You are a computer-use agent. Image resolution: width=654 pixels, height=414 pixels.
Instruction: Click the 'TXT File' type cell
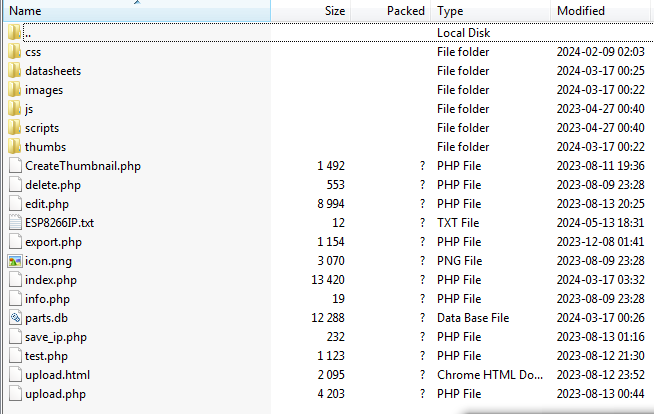click(458, 223)
